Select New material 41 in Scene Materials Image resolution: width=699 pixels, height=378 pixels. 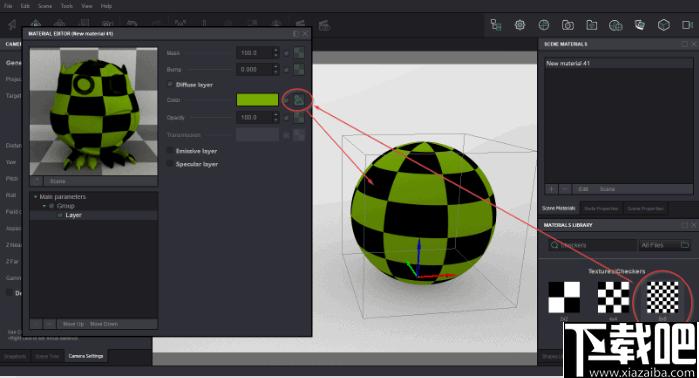click(619, 63)
